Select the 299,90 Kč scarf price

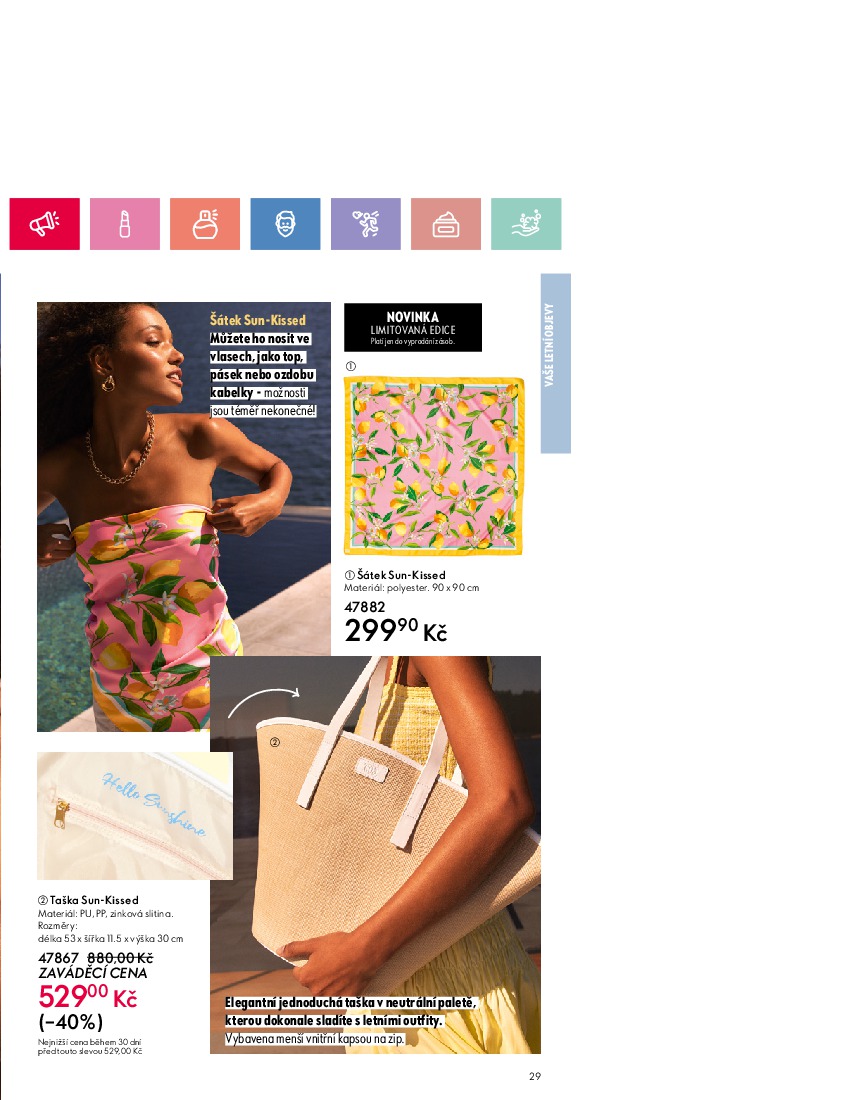click(396, 630)
